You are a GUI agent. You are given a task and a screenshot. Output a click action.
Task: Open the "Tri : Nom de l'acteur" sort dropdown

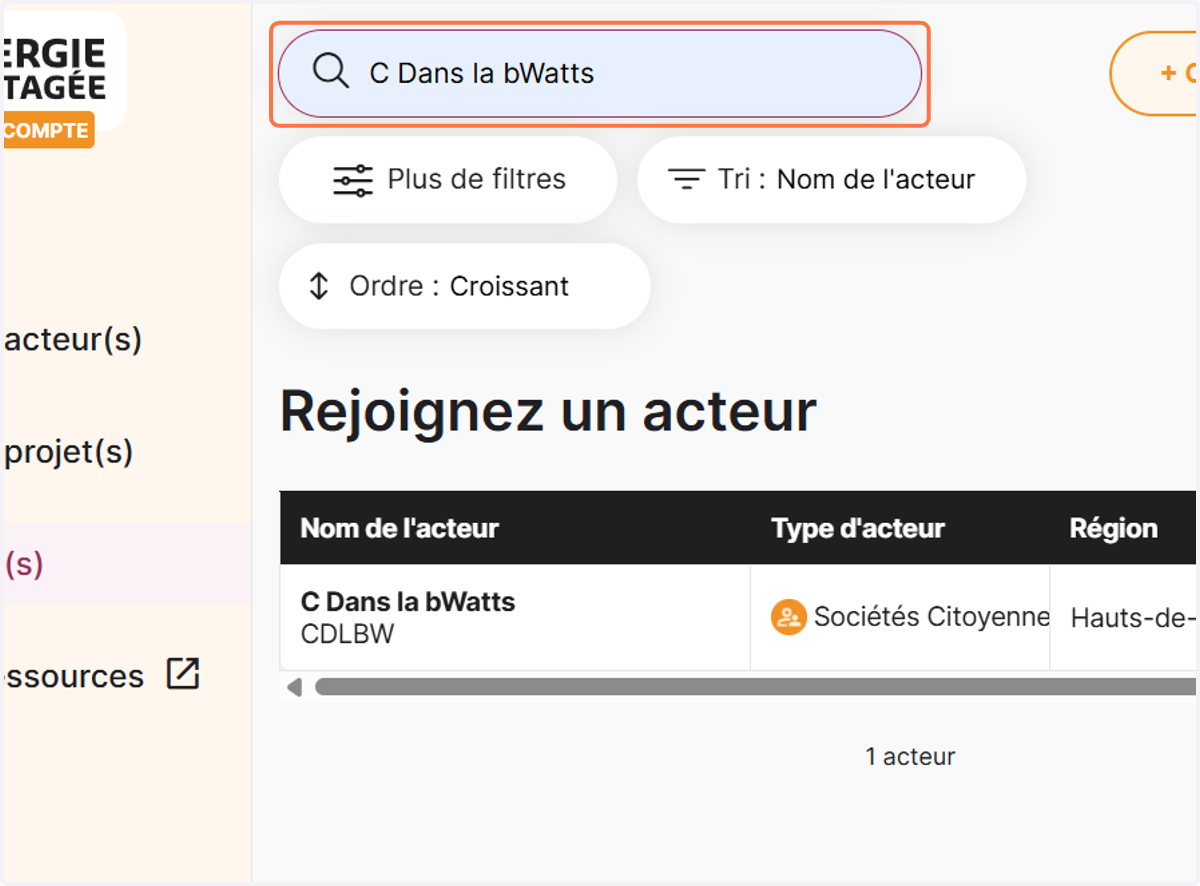(831, 180)
